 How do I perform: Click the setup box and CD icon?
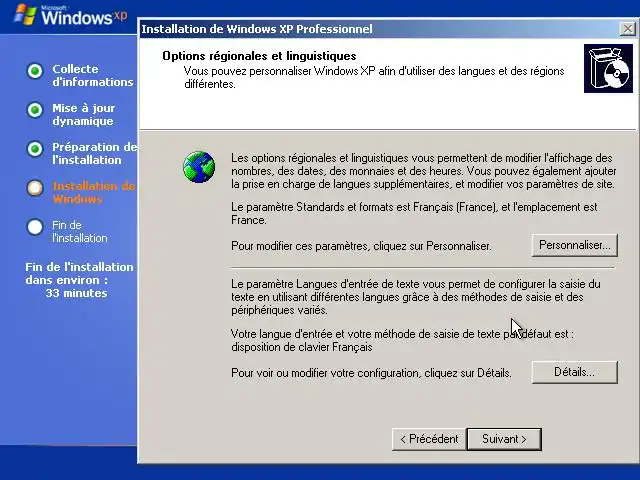click(x=608, y=69)
